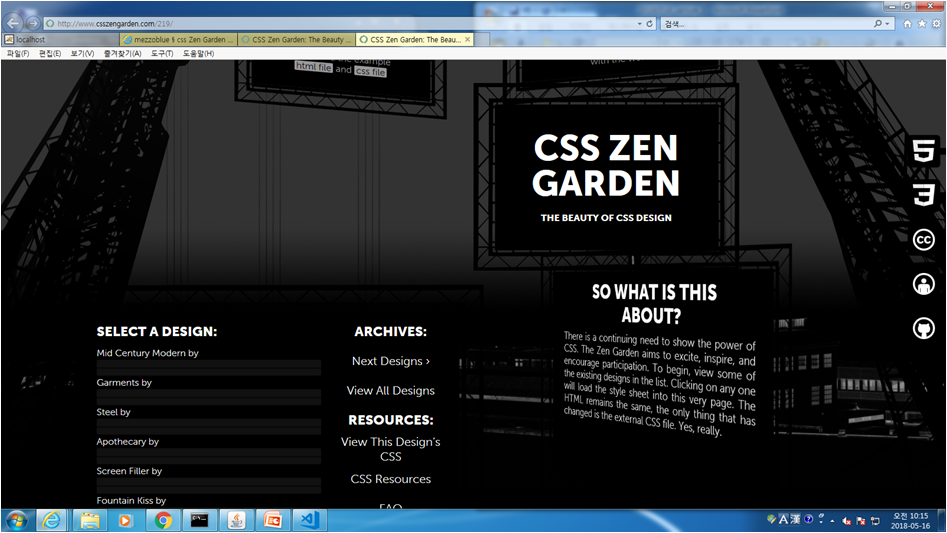Open the 즐겨찾기(A) menu
Screen dimensions: 947x533
123,53
